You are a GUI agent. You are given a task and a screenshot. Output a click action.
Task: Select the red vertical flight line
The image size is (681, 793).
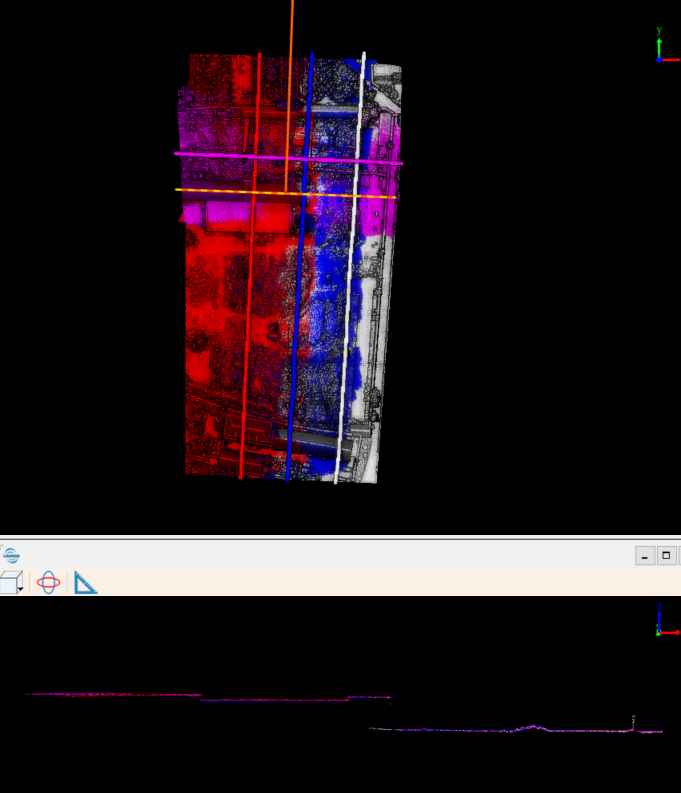click(x=250, y=266)
